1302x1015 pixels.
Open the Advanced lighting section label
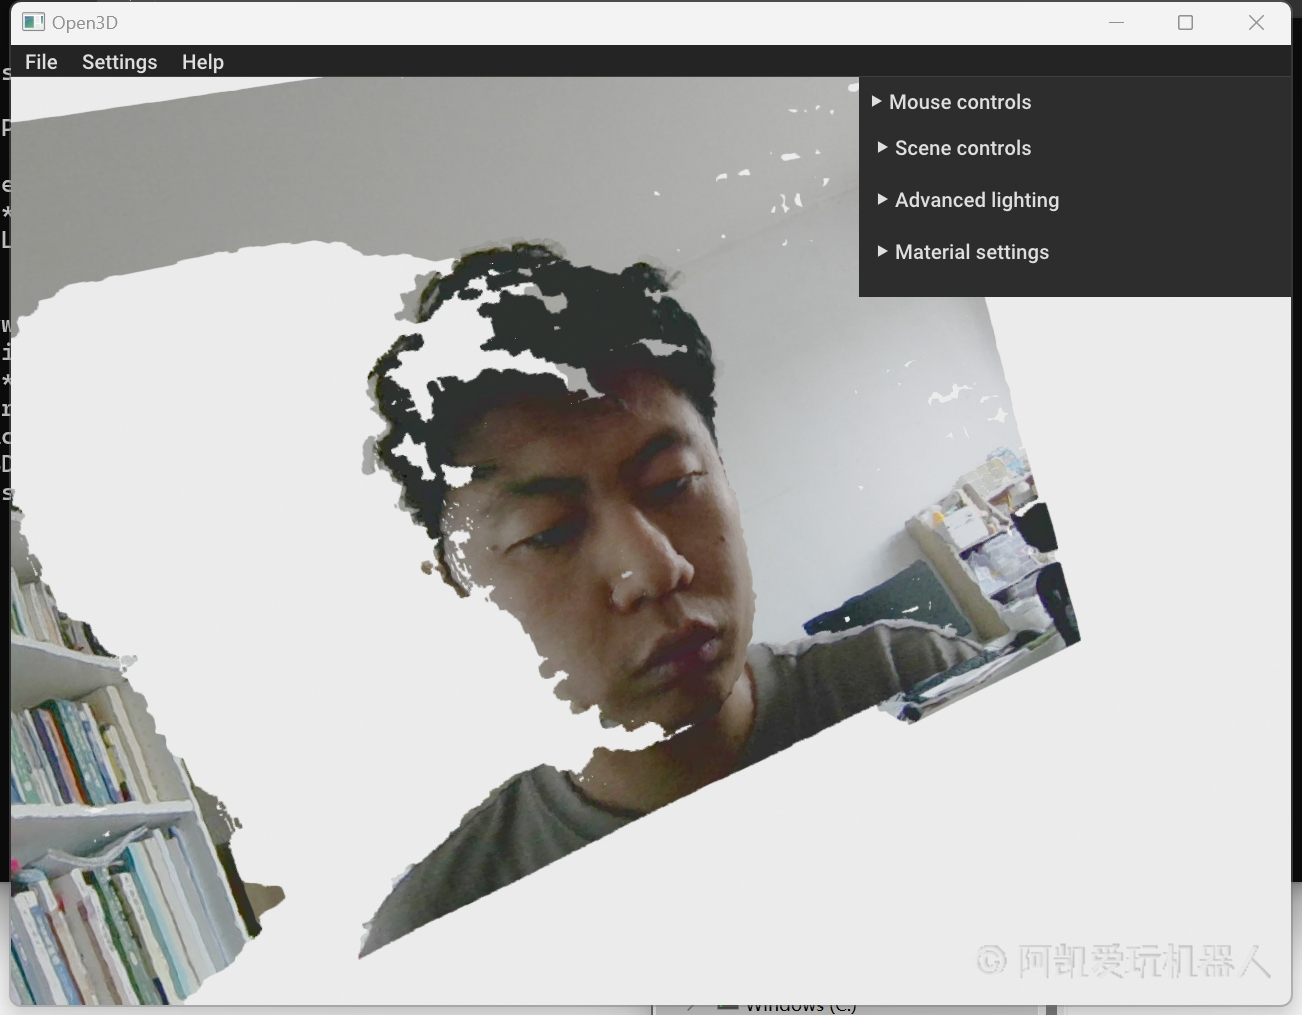[976, 200]
